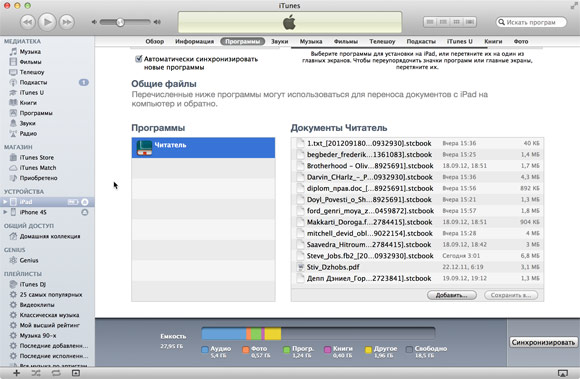Open iTunes DJ playlist
580x379 pixels.
(33, 284)
